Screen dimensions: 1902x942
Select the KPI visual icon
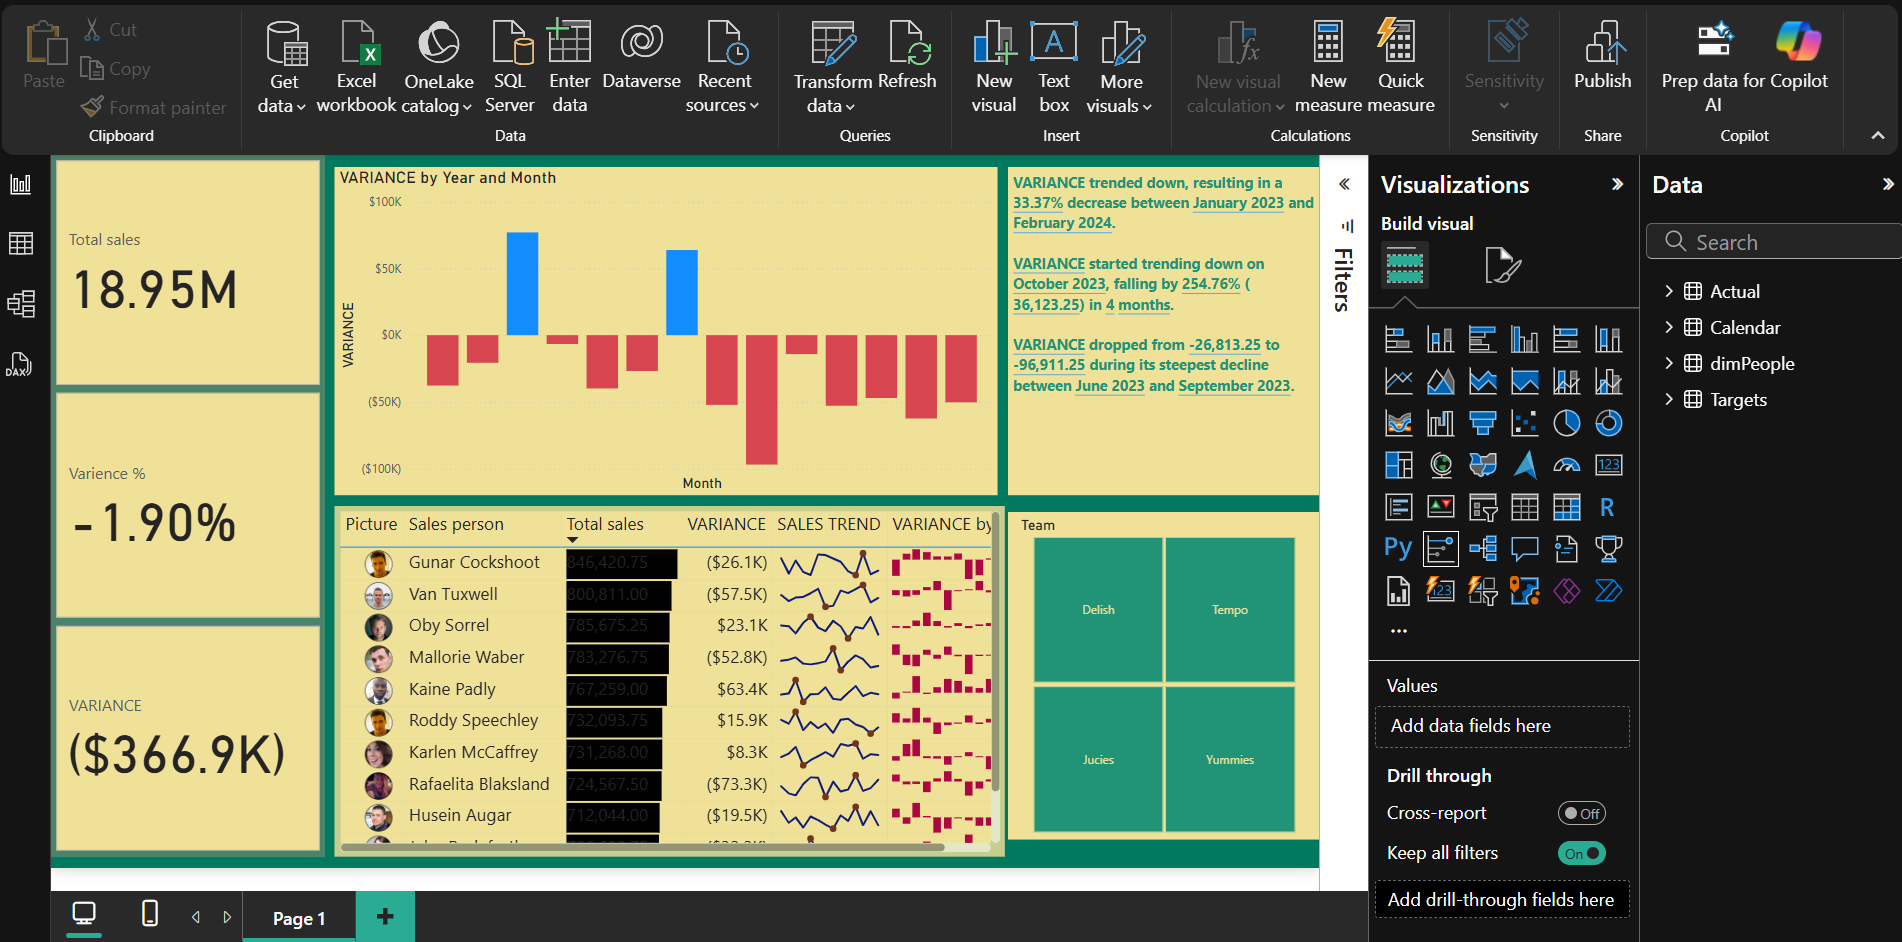tap(1440, 507)
